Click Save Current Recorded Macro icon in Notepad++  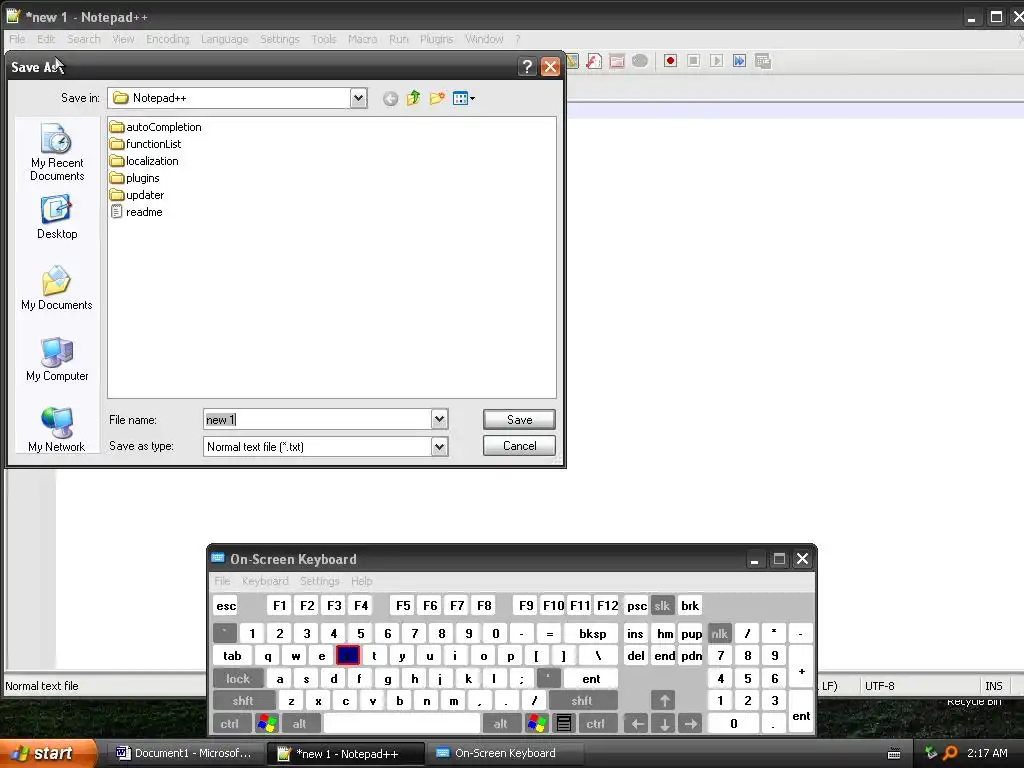tap(763, 61)
